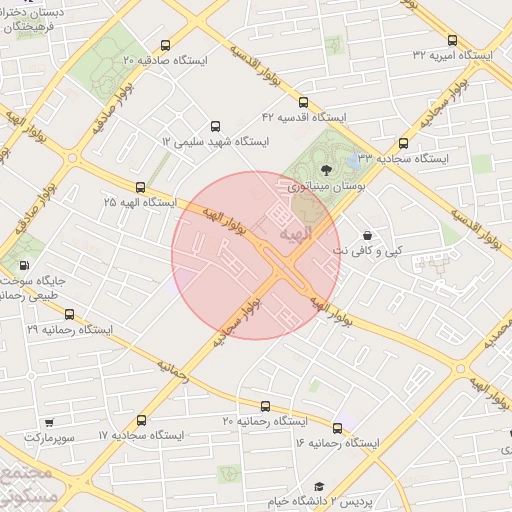Click the الهیه neighborhood label inside the red circle
The image size is (512, 512).
296,234
